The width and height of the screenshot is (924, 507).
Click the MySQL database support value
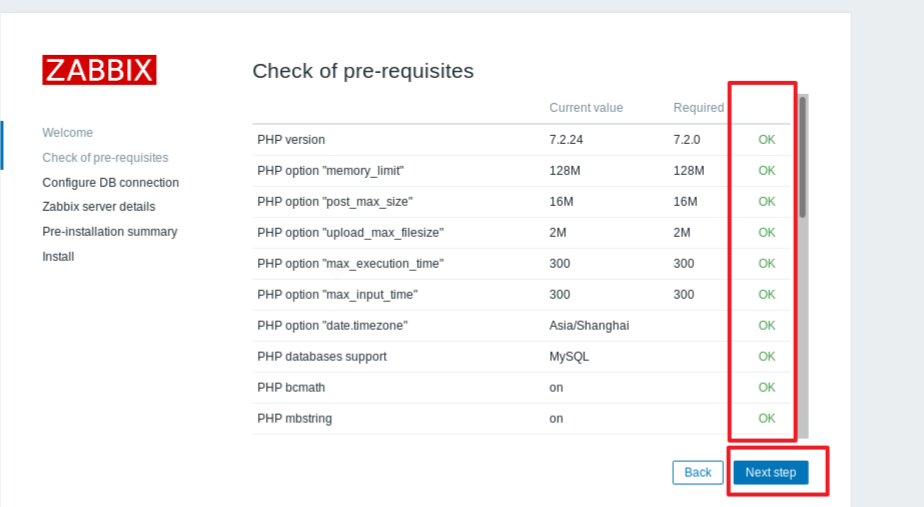tap(568, 357)
